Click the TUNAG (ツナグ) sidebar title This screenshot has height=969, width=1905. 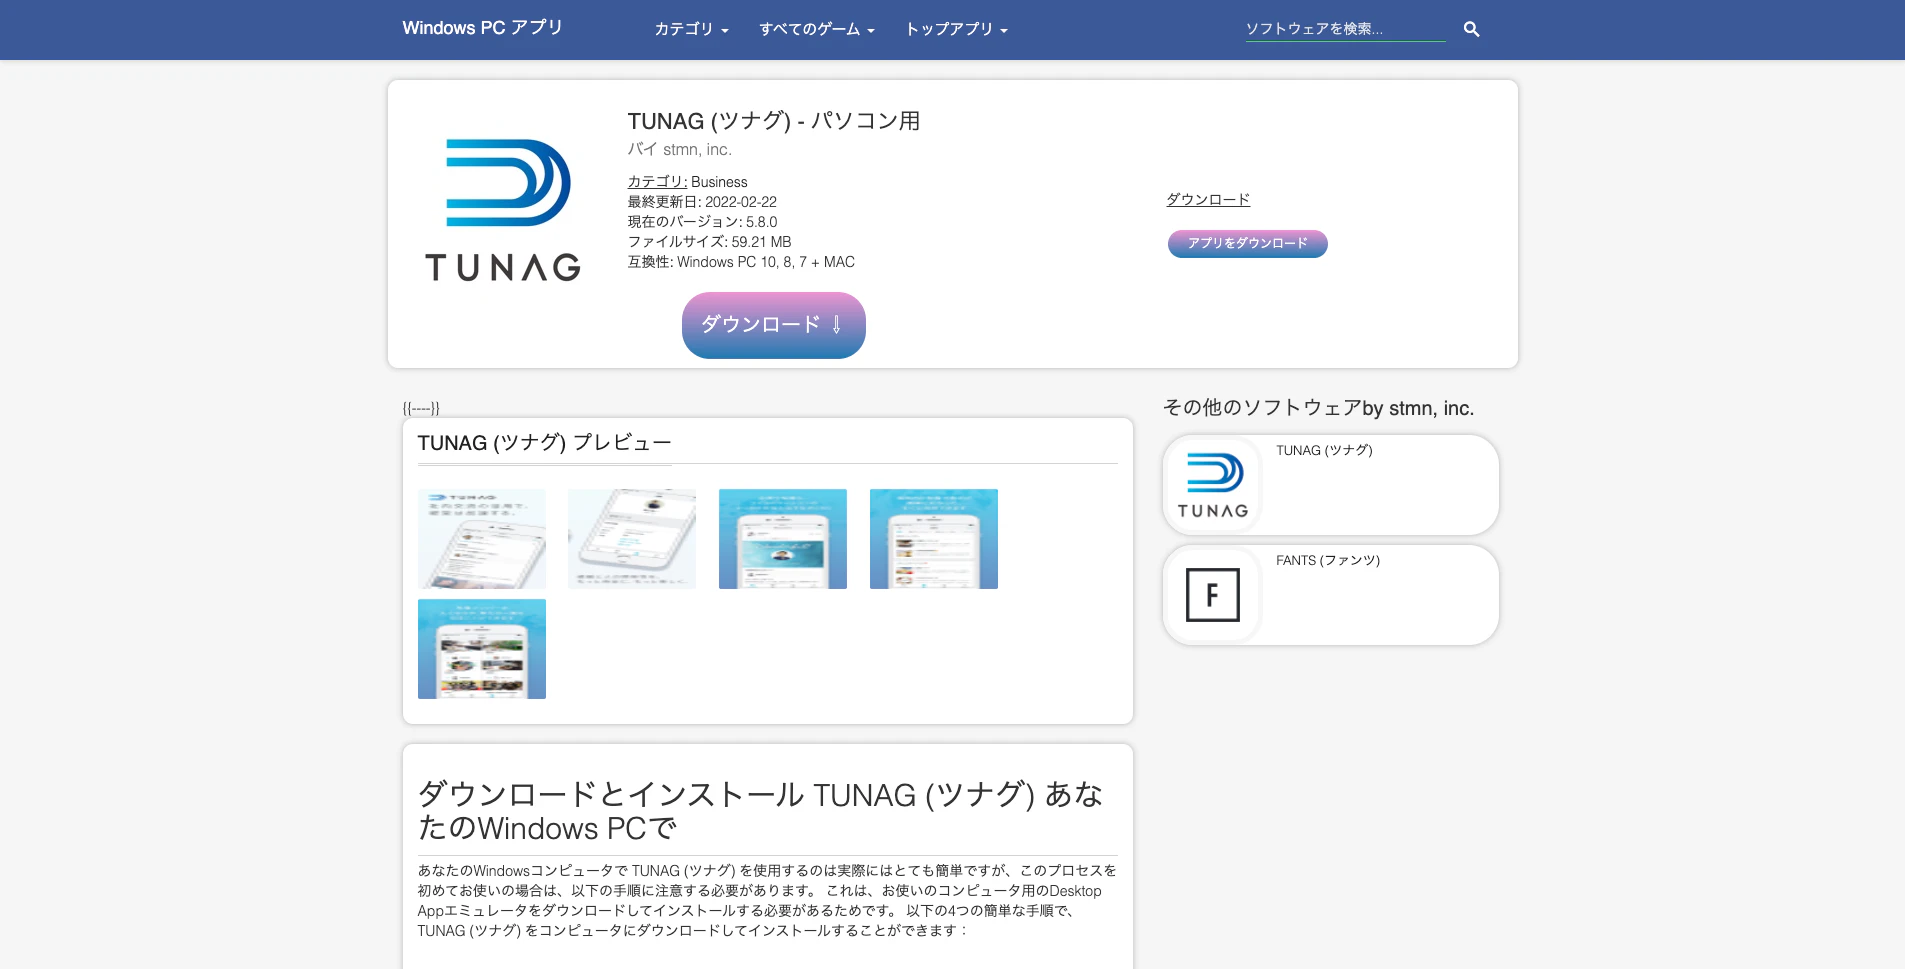1324,451
